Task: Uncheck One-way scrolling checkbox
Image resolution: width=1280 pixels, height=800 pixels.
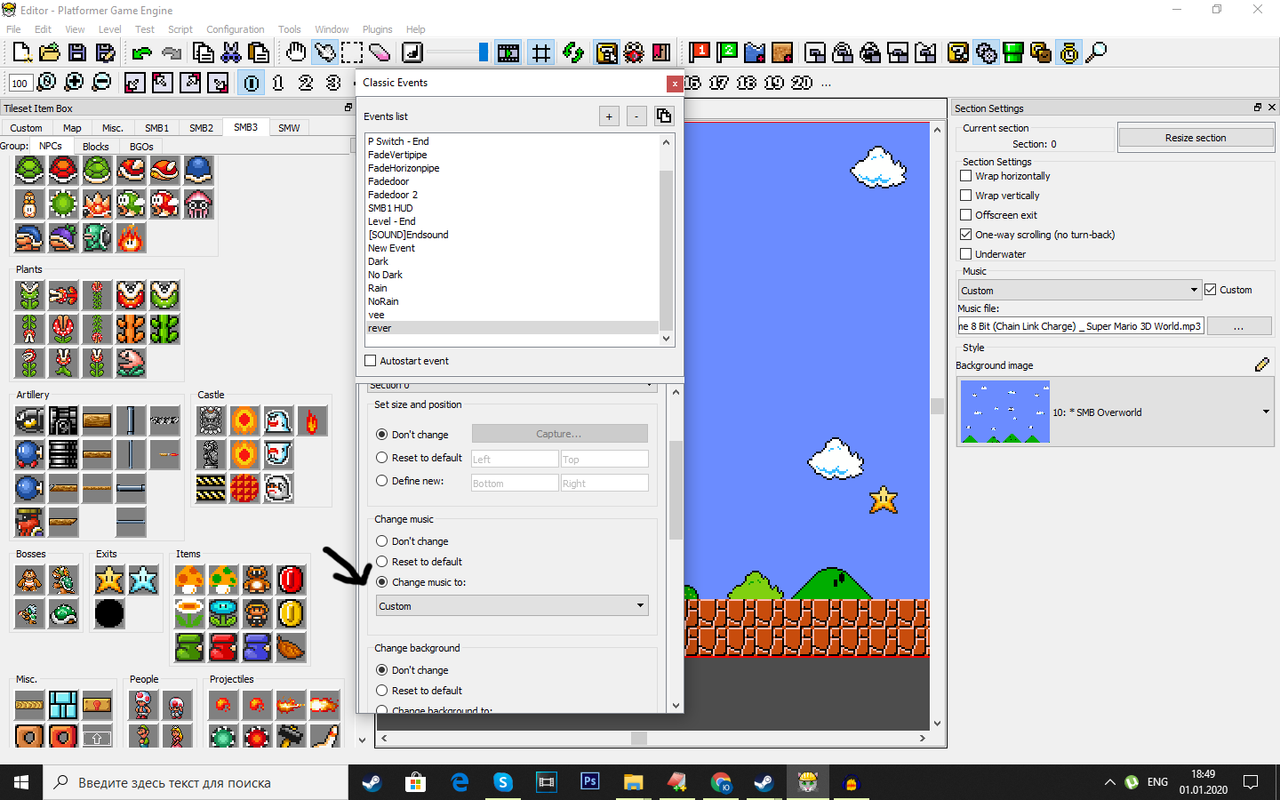Action: tap(966, 235)
